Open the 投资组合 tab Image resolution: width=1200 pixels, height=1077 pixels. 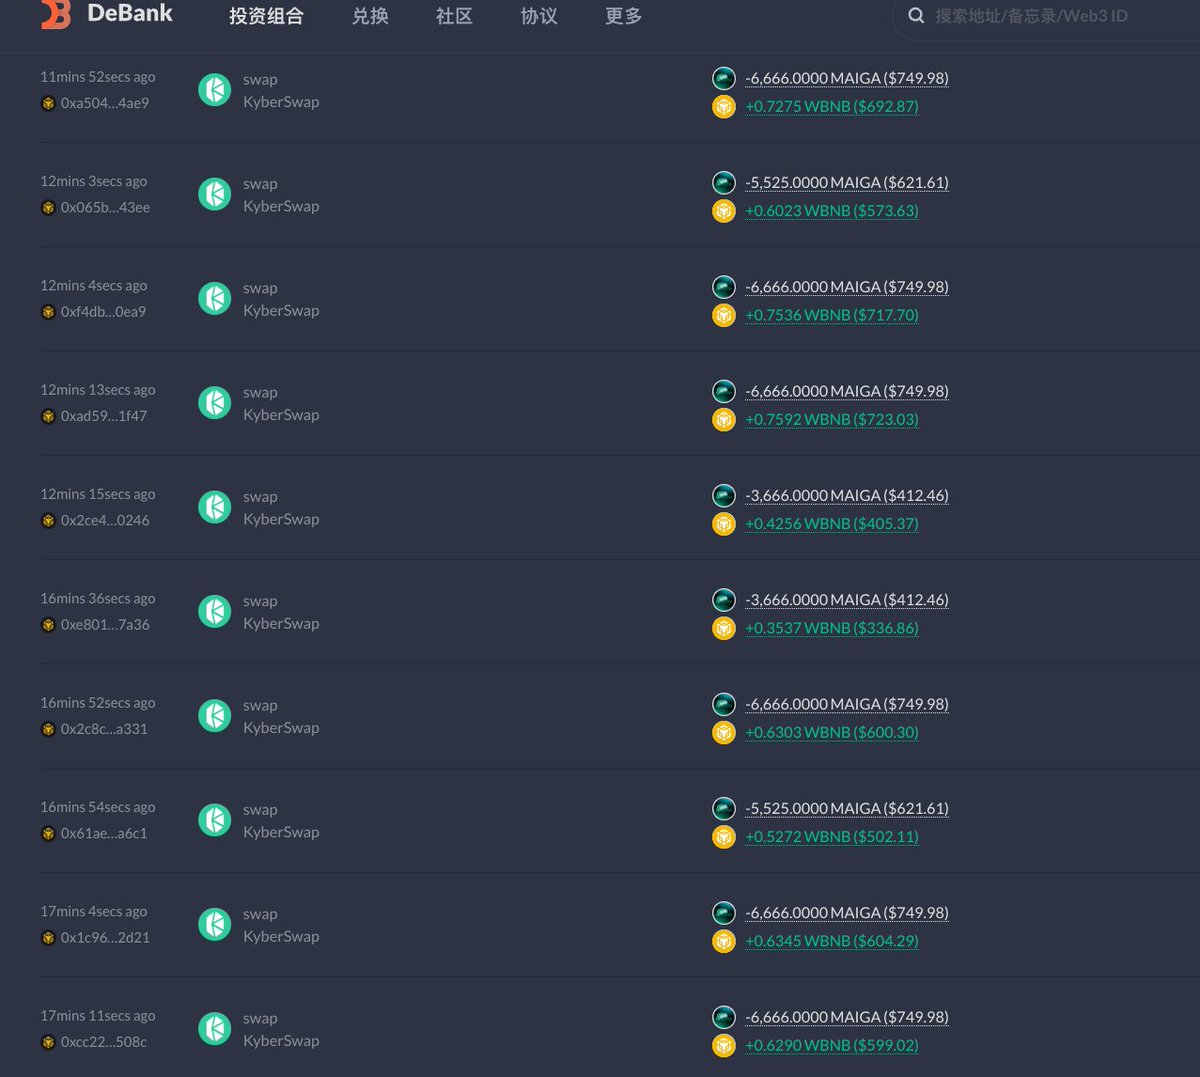[266, 16]
